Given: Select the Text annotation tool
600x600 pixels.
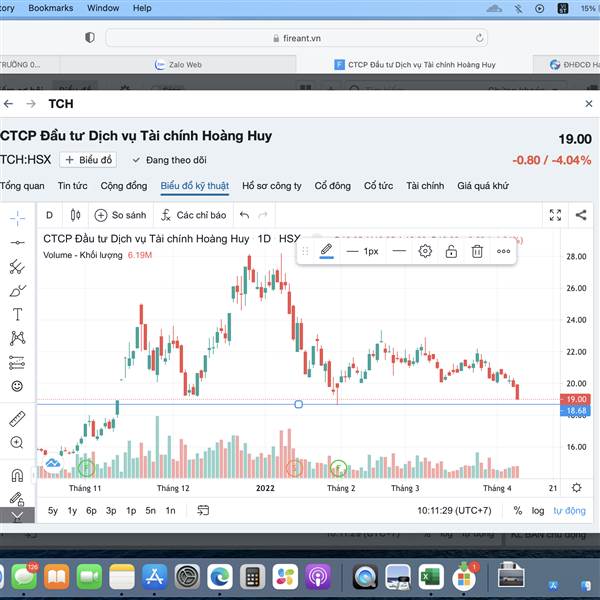Looking at the screenshot, I should click(17, 314).
